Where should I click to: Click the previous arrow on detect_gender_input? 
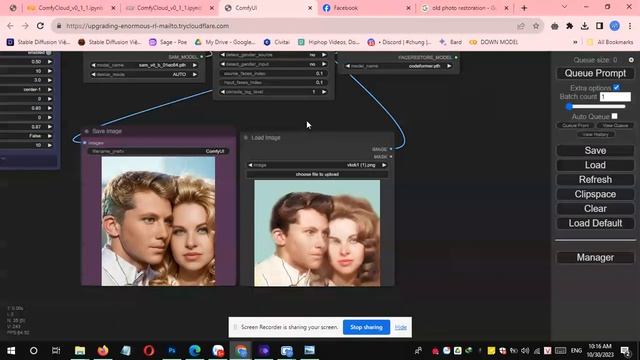coord(223,64)
